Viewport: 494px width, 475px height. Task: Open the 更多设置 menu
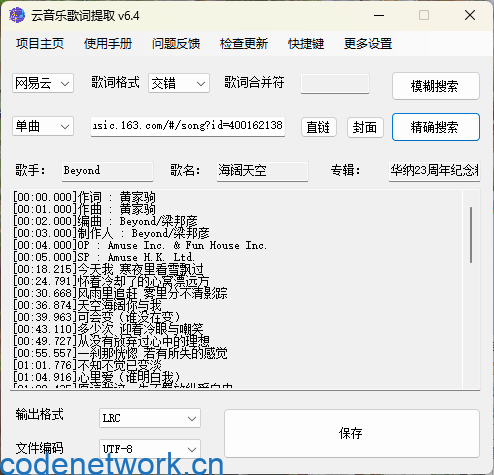368,44
